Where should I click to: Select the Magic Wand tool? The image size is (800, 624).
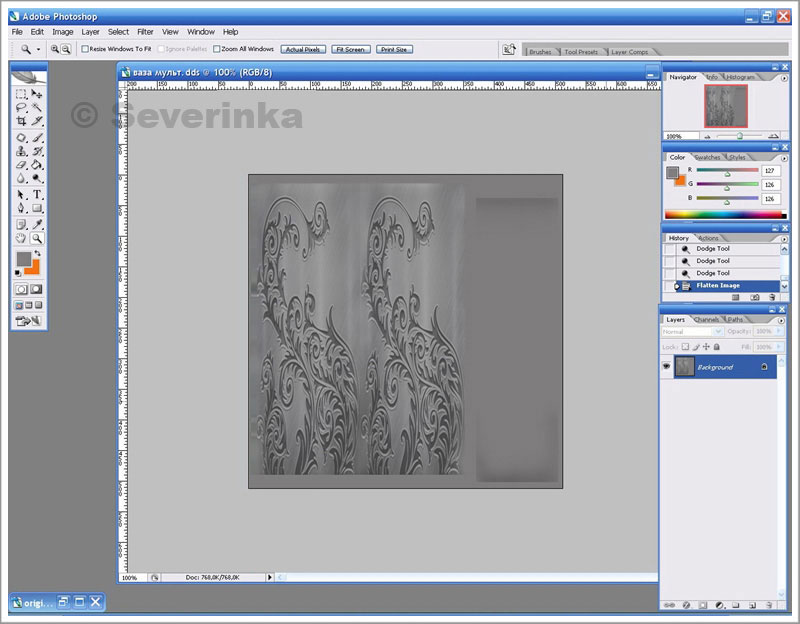(37, 107)
